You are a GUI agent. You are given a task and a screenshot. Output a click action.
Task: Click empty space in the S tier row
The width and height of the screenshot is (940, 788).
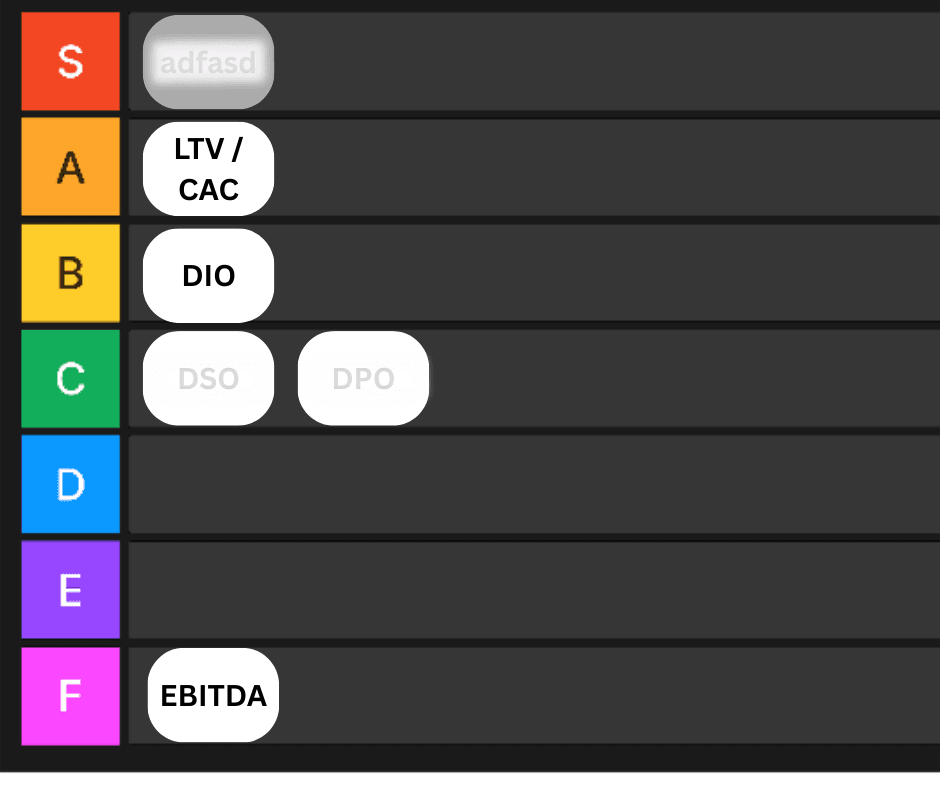[x=605, y=62]
